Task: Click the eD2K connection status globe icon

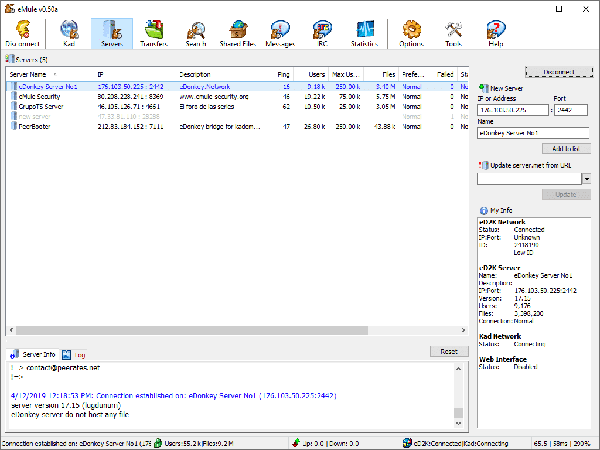Action: click(407, 443)
